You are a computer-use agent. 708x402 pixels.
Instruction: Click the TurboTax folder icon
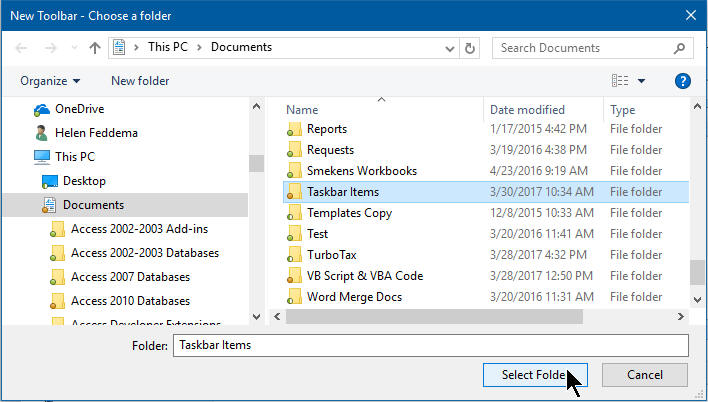point(294,255)
